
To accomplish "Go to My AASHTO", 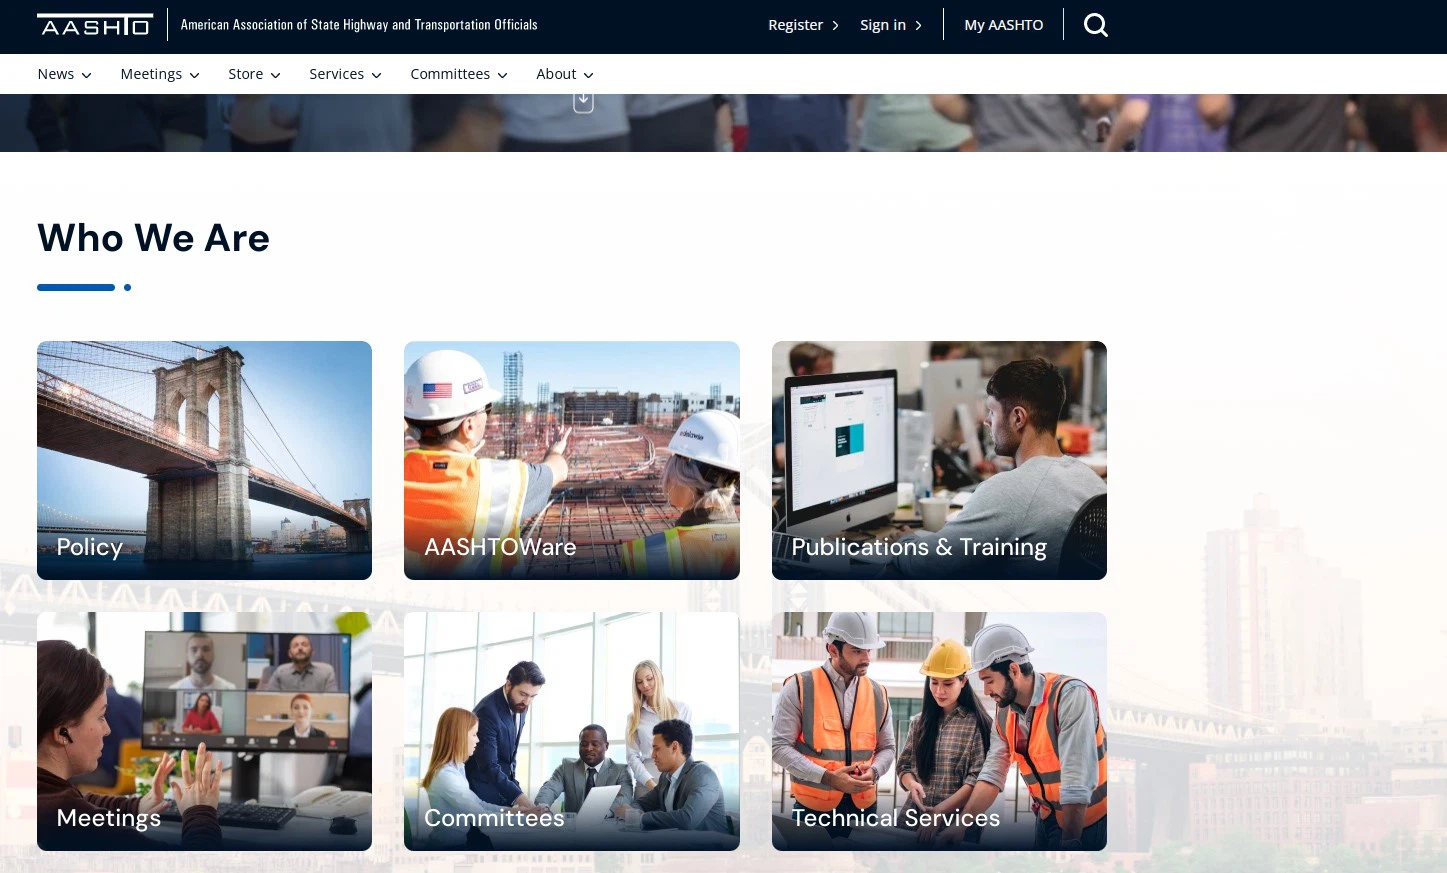I will 1003,25.
